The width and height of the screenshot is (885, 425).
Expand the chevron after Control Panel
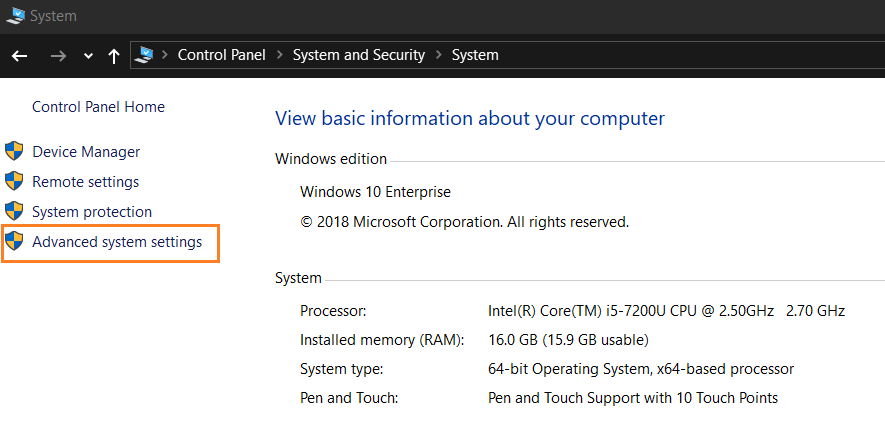click(x=279, y=55)
